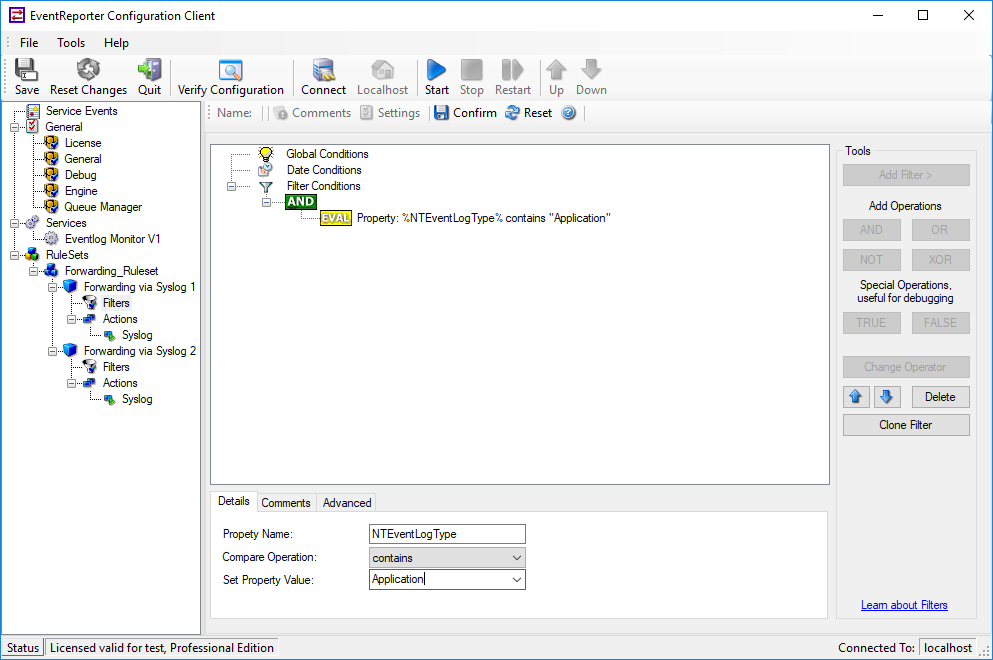This screenshot has width=993, height=660.
Task: Click the Up arrow toolbar icon
Action: coord(556,70)
